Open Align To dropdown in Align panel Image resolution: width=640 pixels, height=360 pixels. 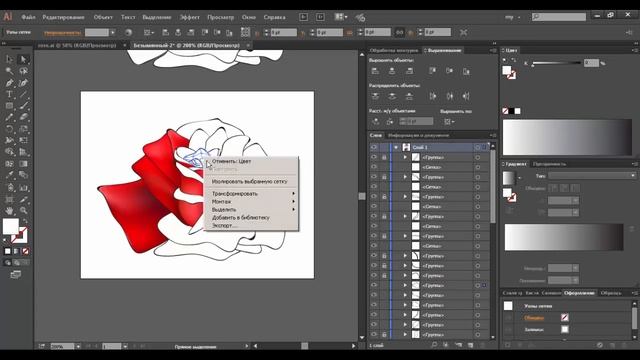[x=449, y=121]
